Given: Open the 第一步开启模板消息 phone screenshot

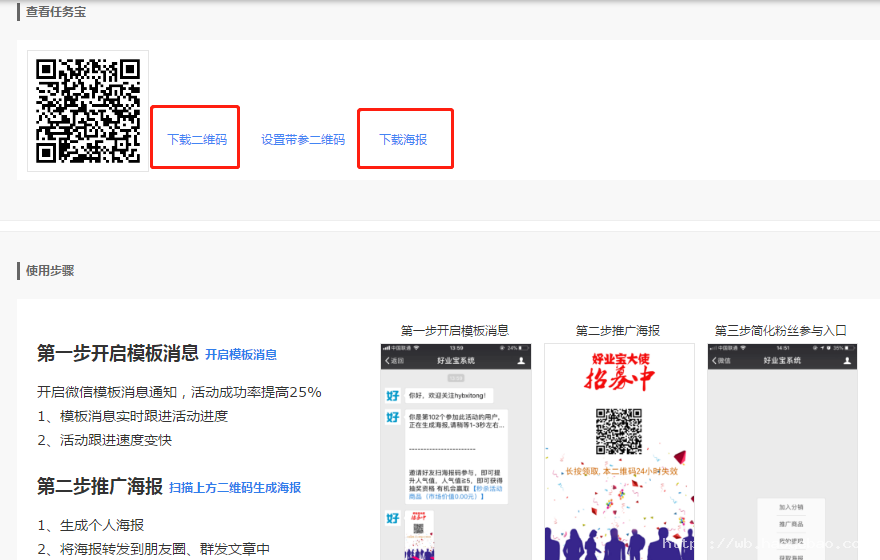Looking at the screenshot, I should (456, 452).
